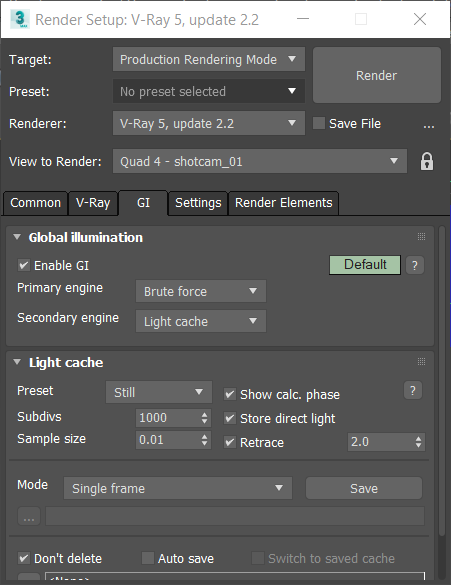This screenshot has height=585, width=451.
Task: Click the Render button
Action: [377, 75]
